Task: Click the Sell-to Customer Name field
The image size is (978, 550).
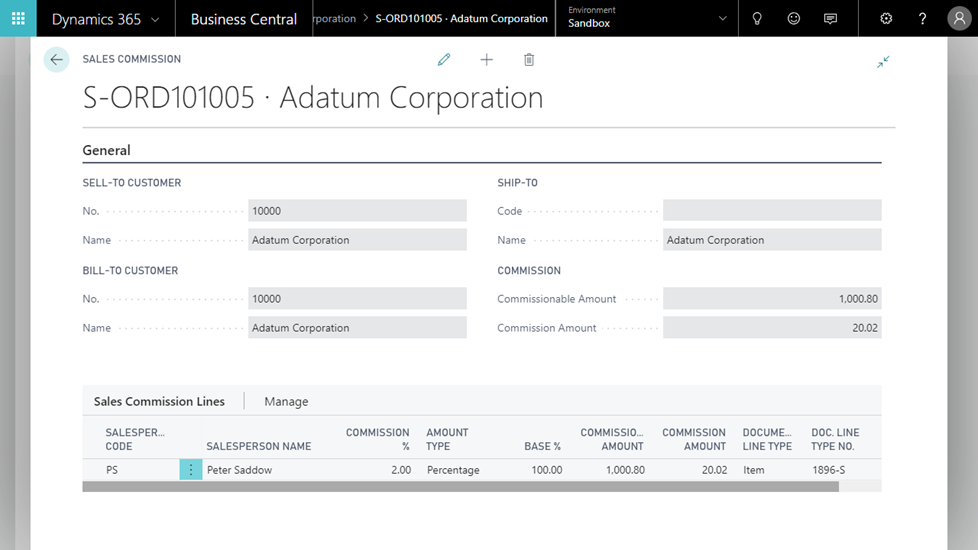Action: (x=357, y=240)
